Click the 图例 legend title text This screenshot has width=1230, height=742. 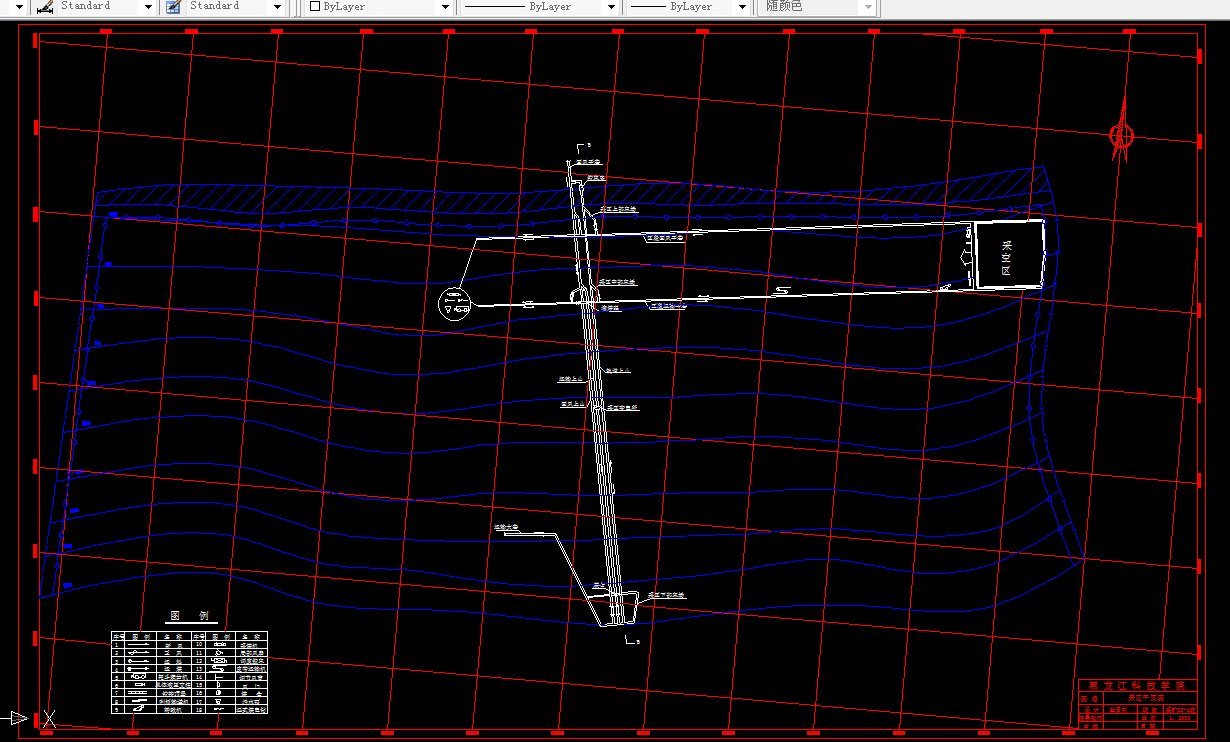click(191, 615)
